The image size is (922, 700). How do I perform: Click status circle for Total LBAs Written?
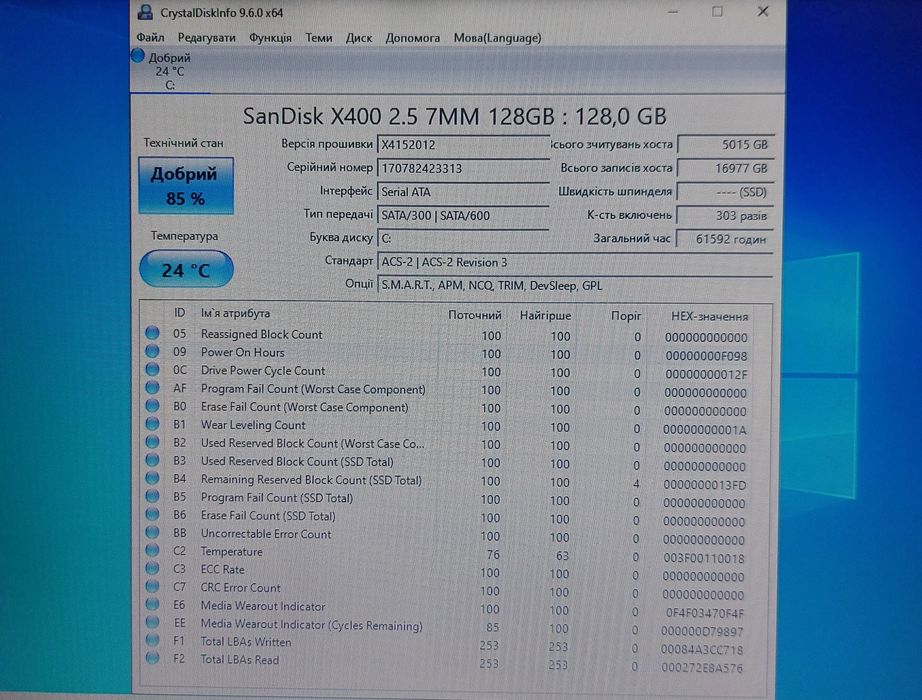pos(152,640)
